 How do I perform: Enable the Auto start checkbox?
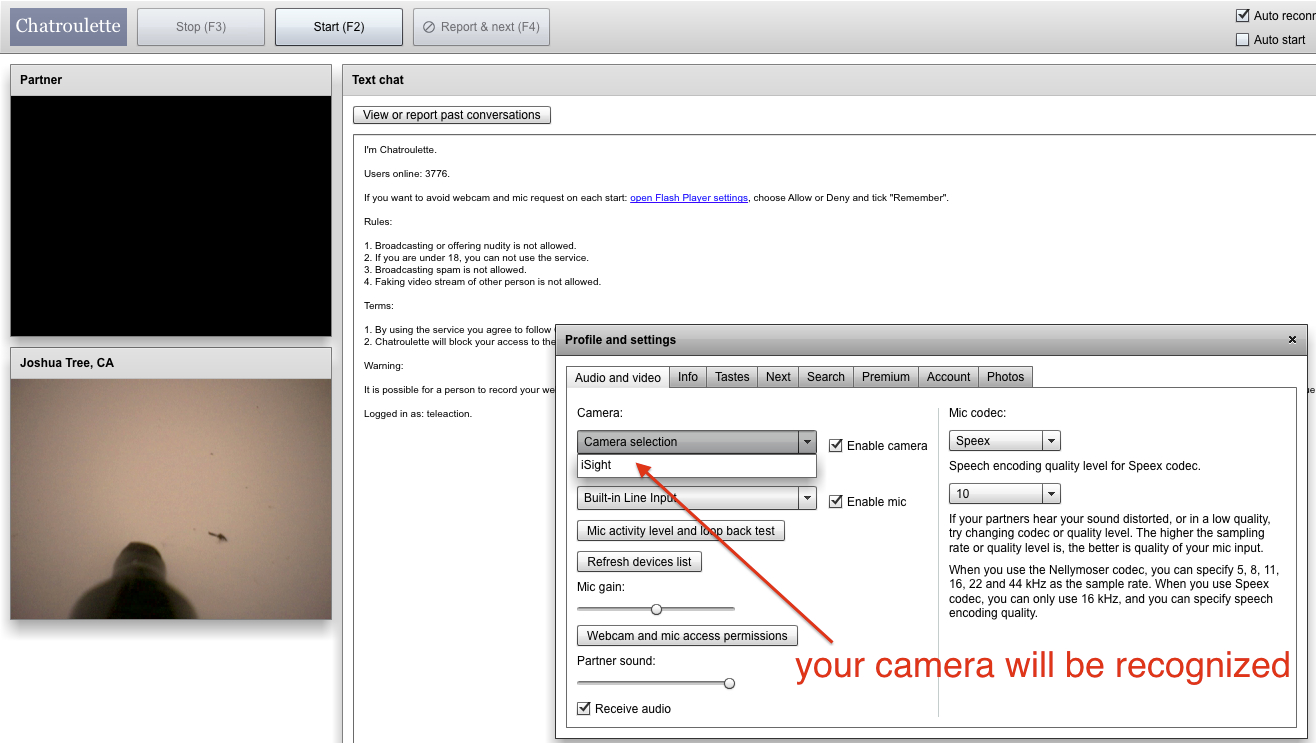1243,40
